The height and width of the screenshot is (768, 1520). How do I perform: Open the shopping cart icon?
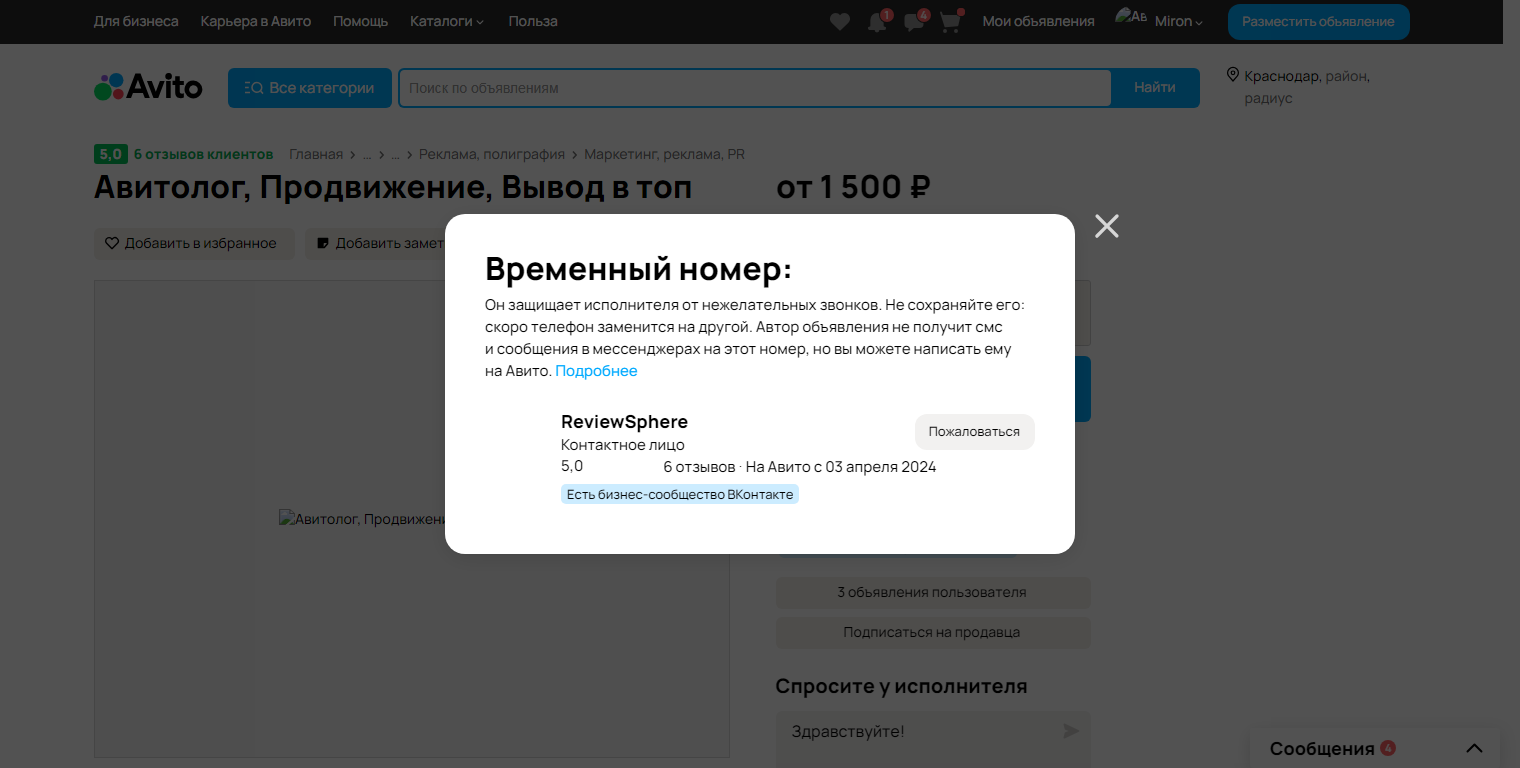pos(950,21)
